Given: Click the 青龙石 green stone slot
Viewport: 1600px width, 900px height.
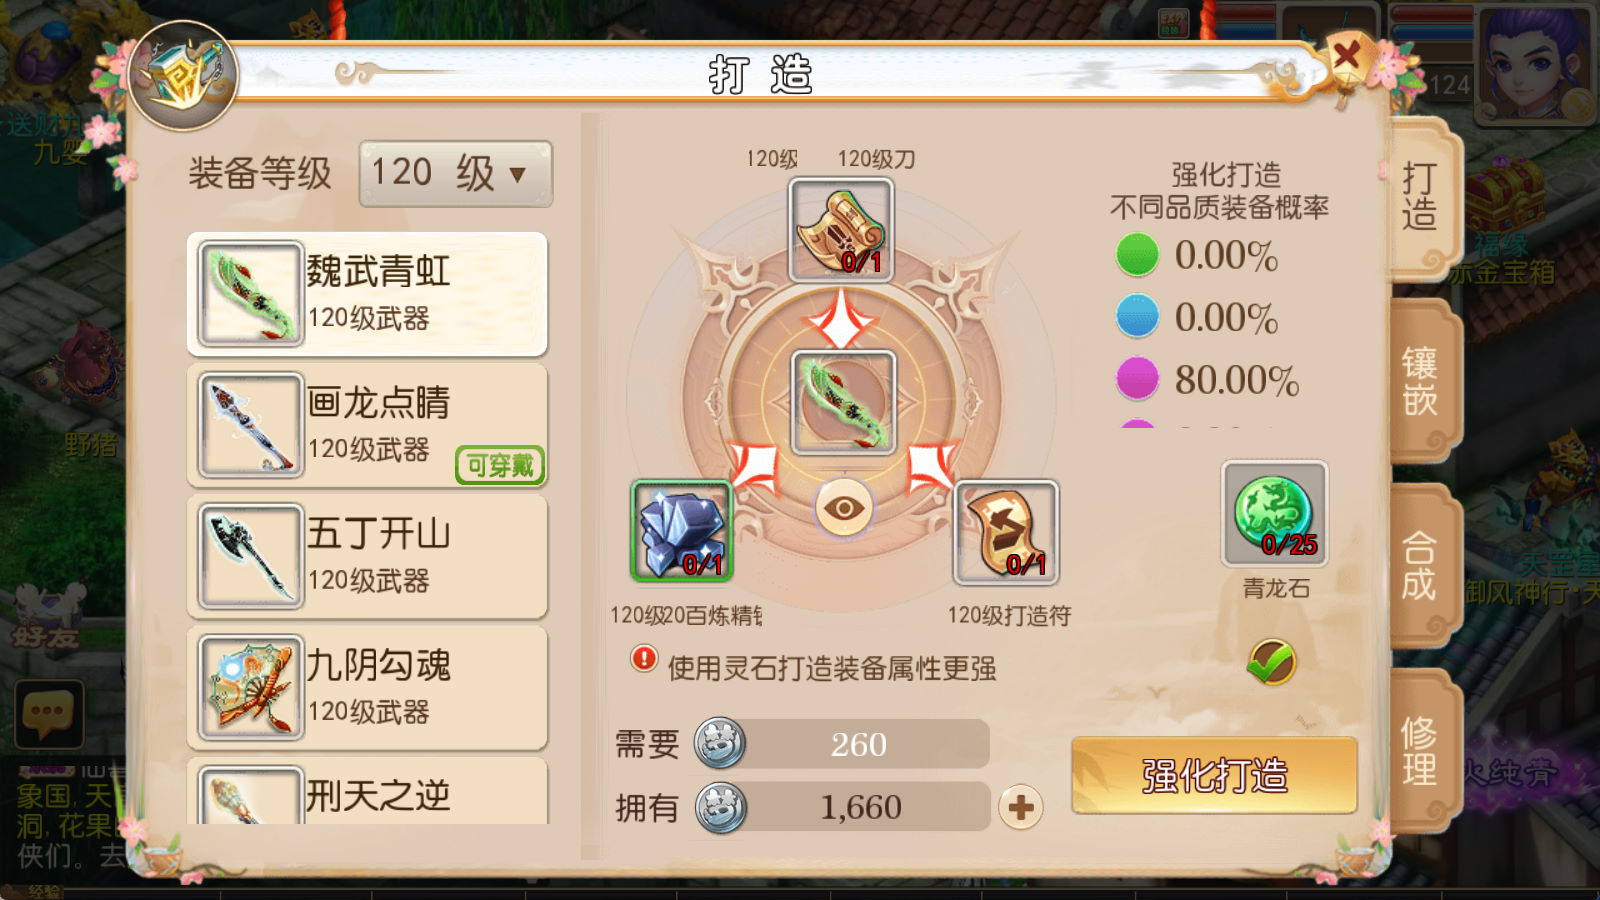Looking at the screenshot, I should tap(1274, 514).
